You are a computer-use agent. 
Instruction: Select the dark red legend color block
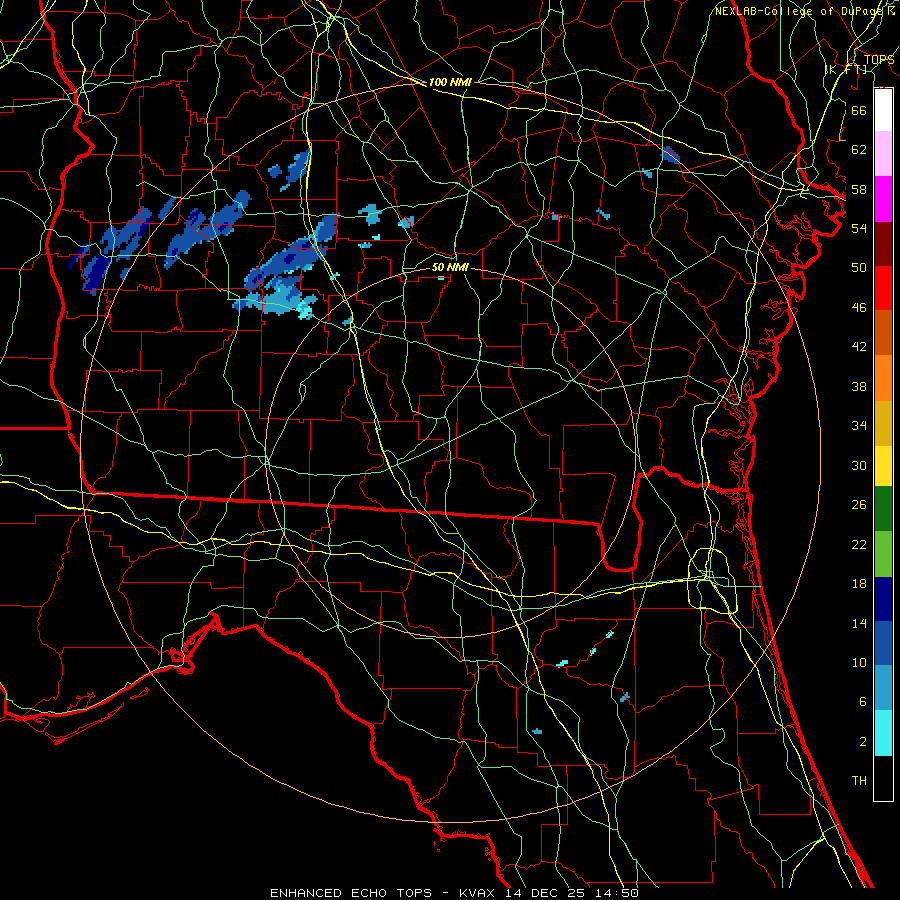click(883, 243)
